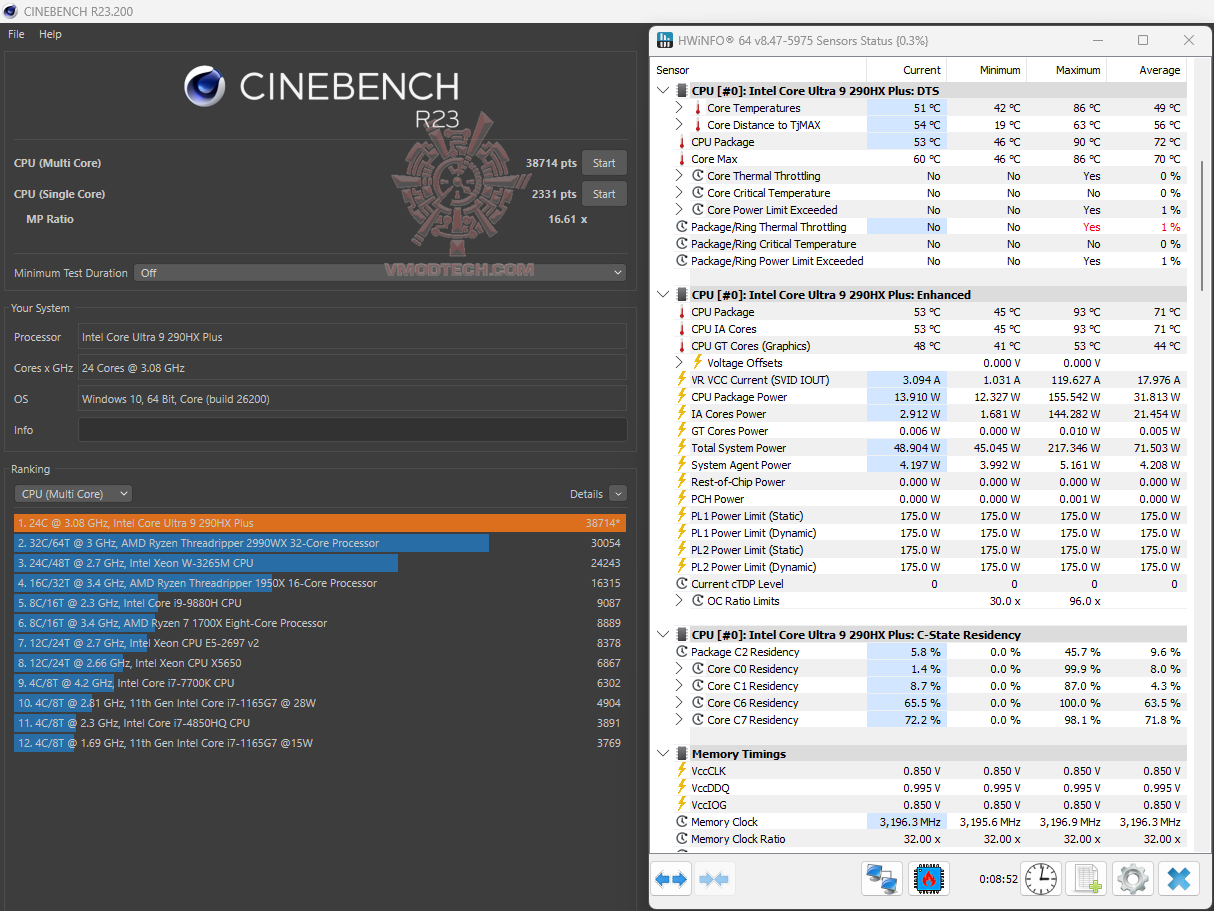Click status icon beside Current cTDP Level
1214x911 pixels.
pyautogui.click(x=682, y=584)
